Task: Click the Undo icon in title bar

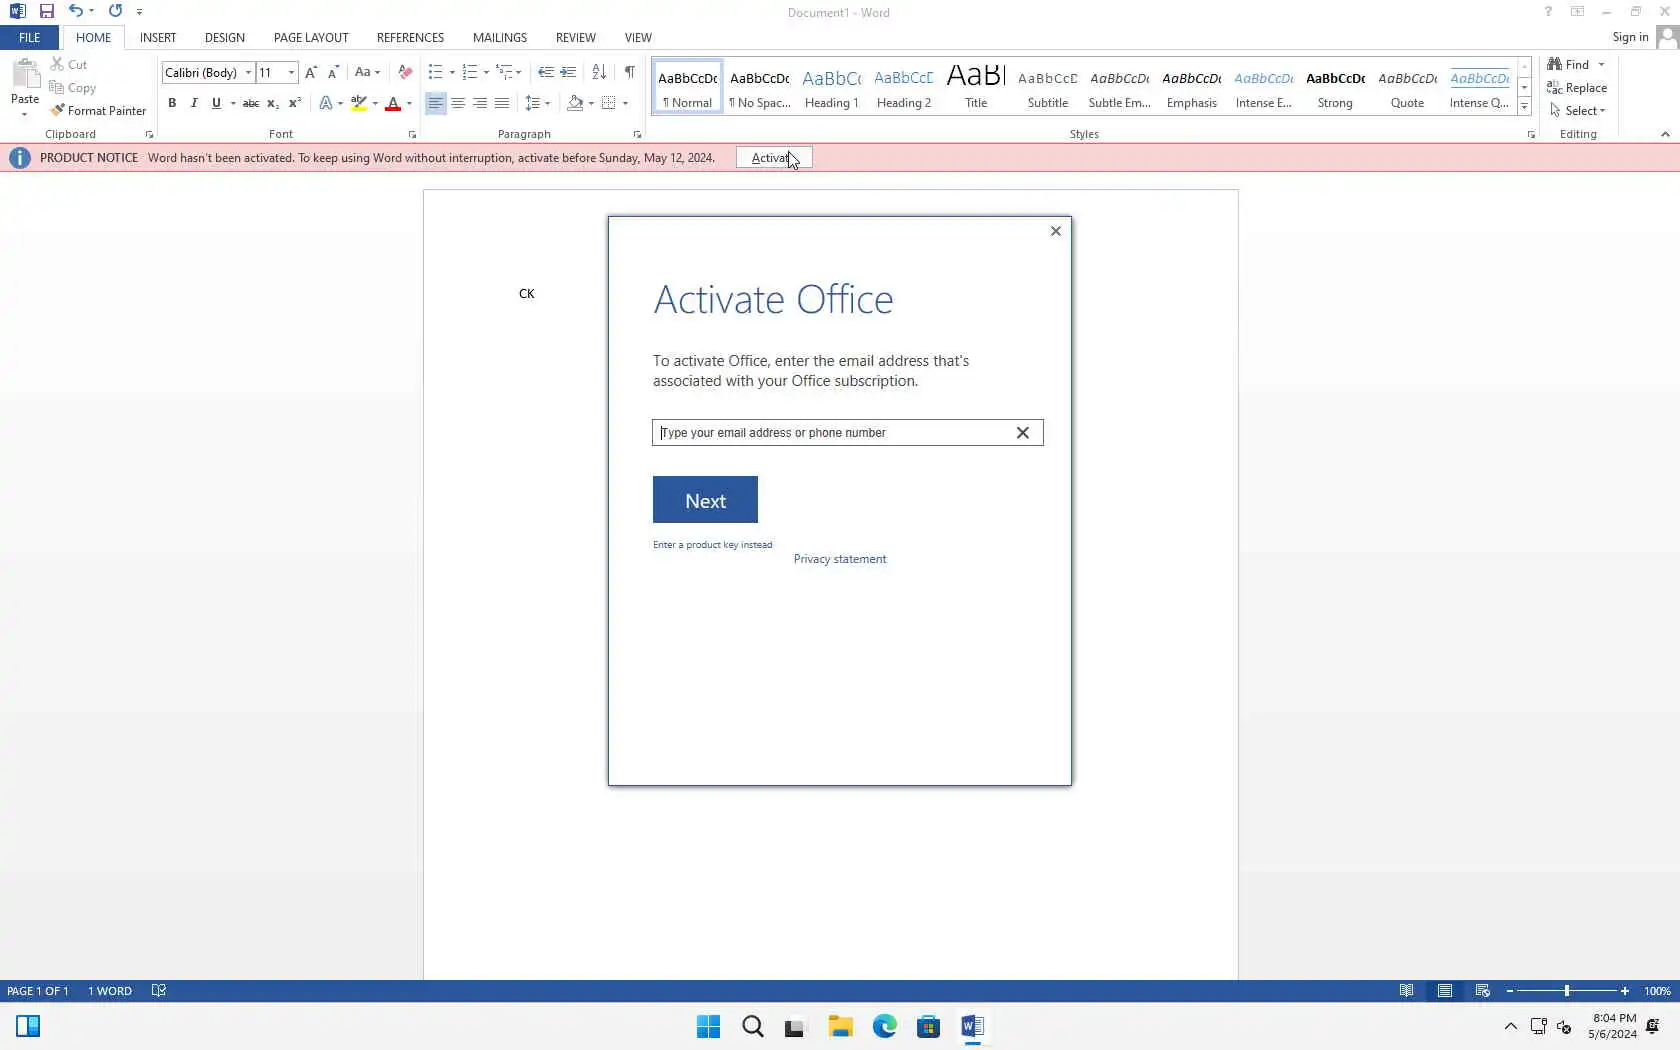Action: [75, 11]
